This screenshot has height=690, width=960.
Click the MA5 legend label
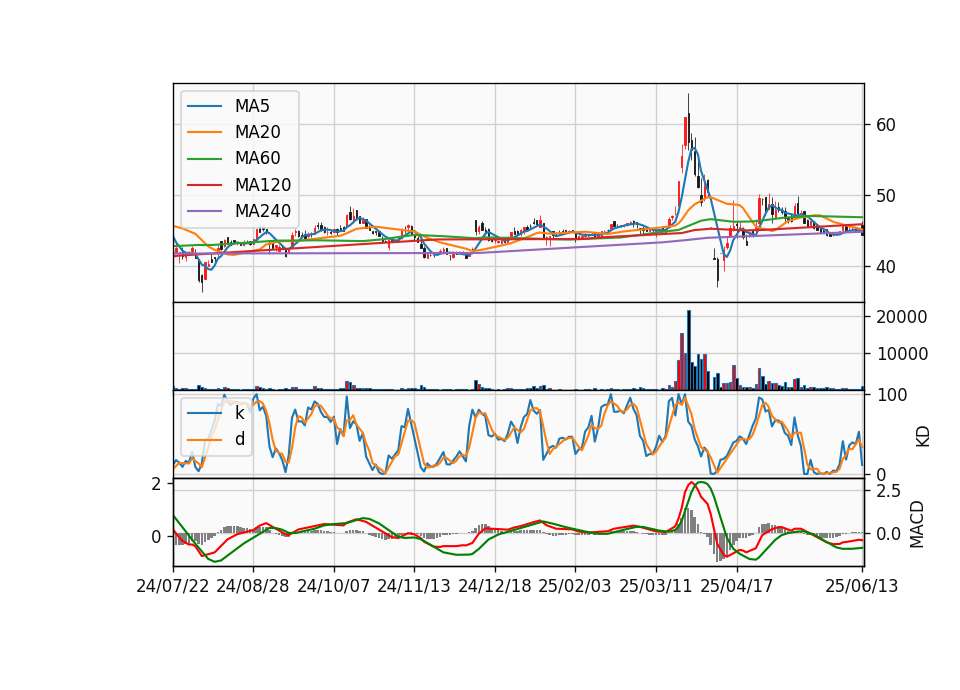tap(252, 106)
